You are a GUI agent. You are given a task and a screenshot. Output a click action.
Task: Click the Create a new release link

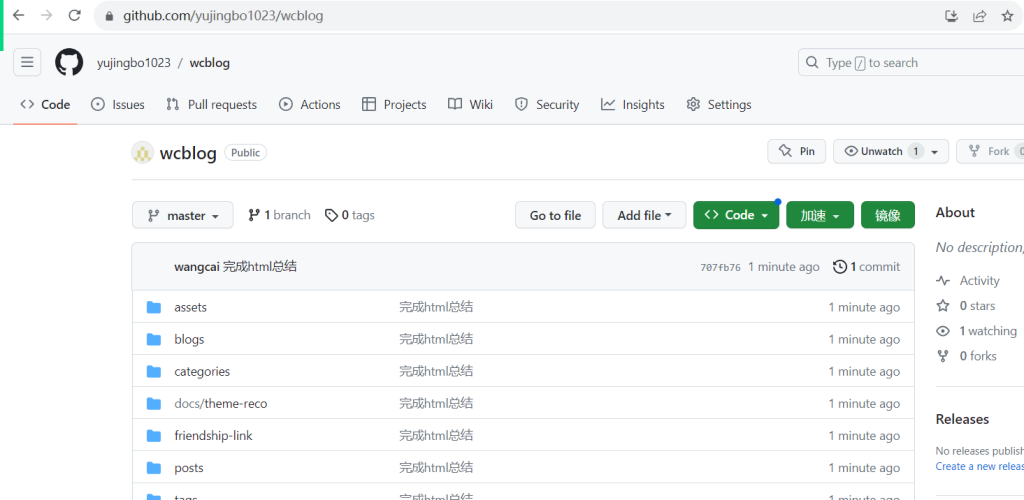pyautogui.click(x=980, y=466)
